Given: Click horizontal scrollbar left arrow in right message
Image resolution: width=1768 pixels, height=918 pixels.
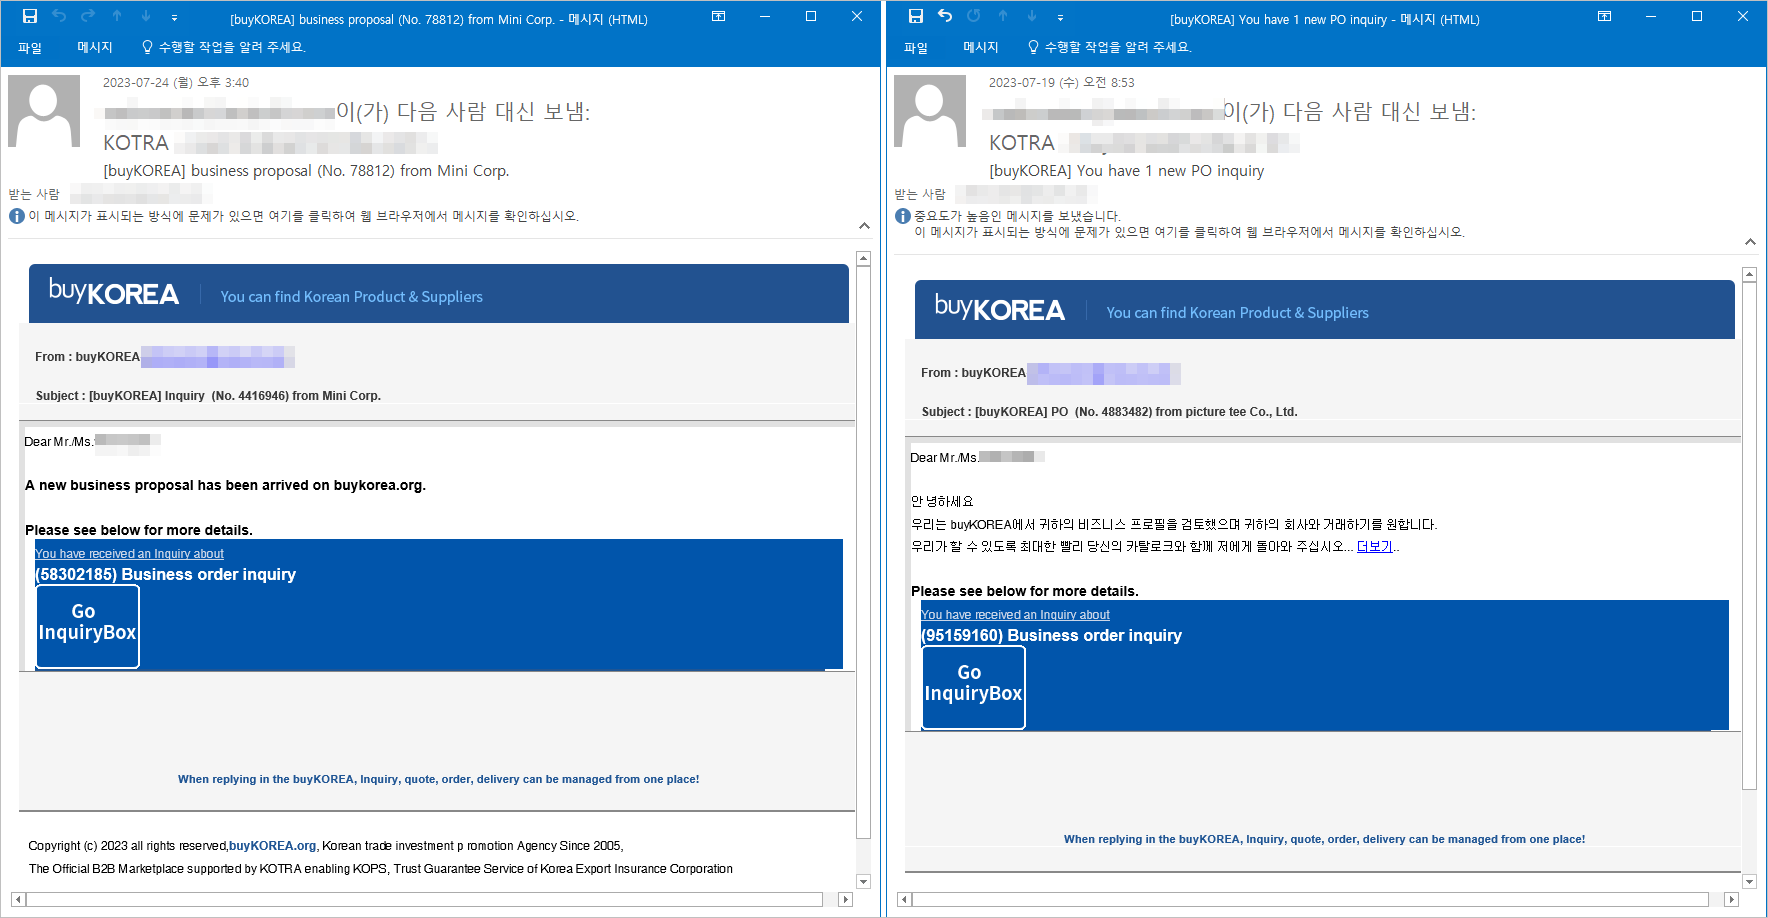Looking at the screenshot, I should click(x=904, y=899).
